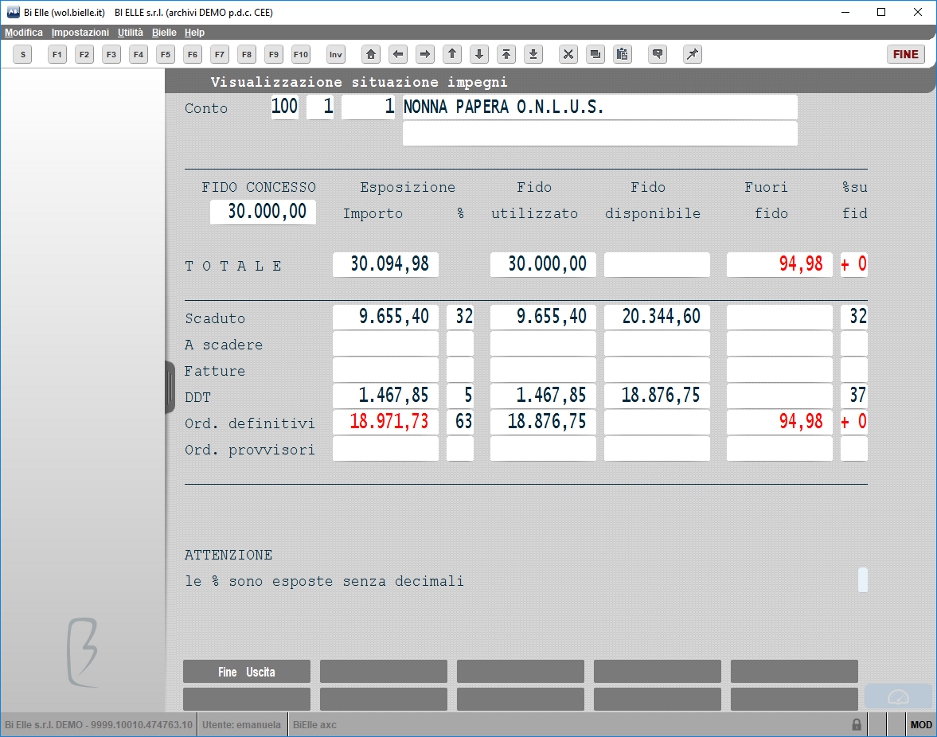Viewport: 937px width, 737px height.
Task: Click the speech bubble comment icon
Action: pyautogui.click(x=657, y=54)
